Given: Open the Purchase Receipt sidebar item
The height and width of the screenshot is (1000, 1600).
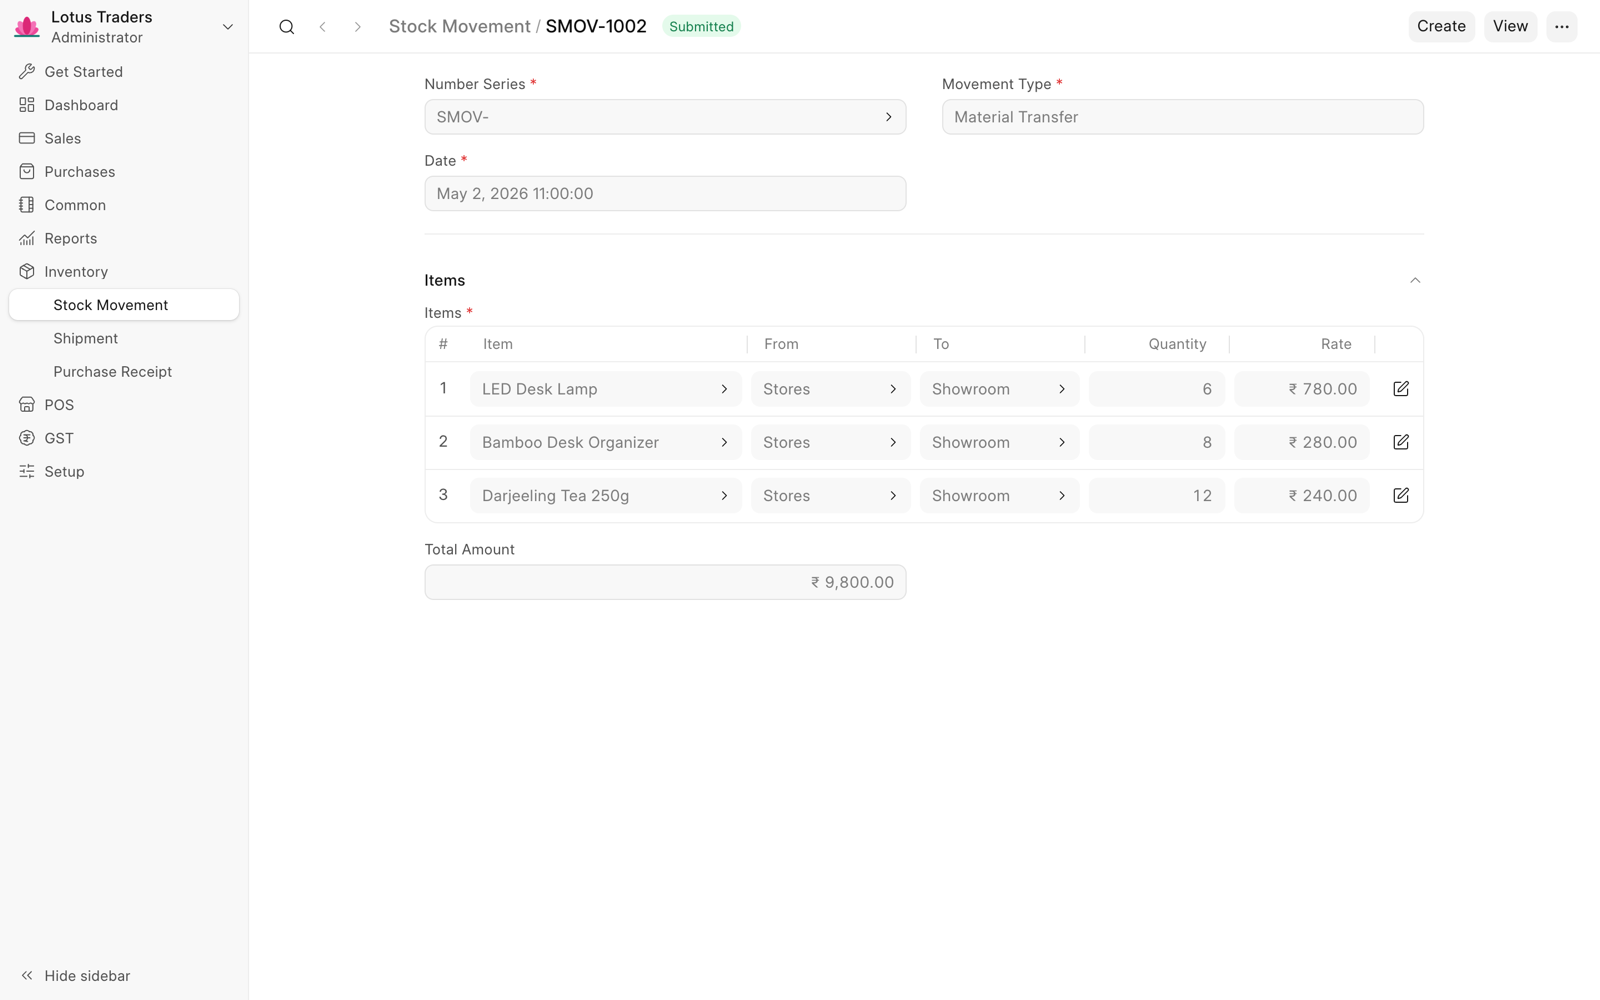Looking at the screenshot, I should (x=124, y=372).
